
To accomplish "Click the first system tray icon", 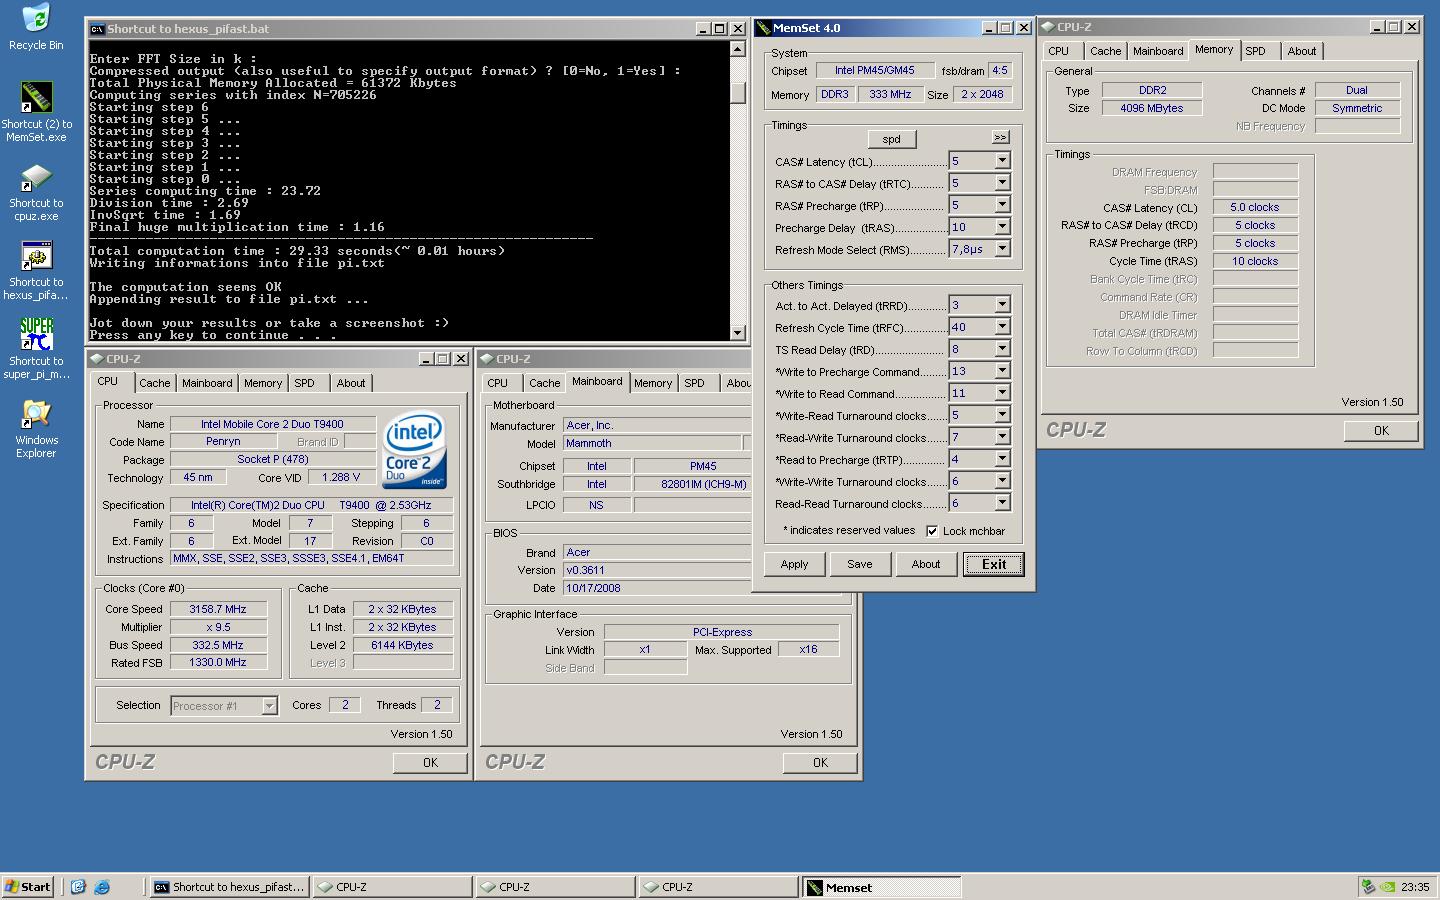I will pyautogui.click(x=1368, y=887).
